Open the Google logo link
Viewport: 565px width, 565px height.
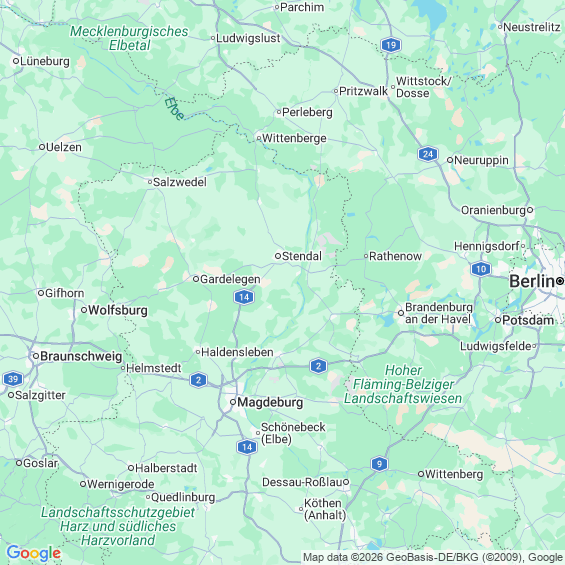(x=34, y=553)
